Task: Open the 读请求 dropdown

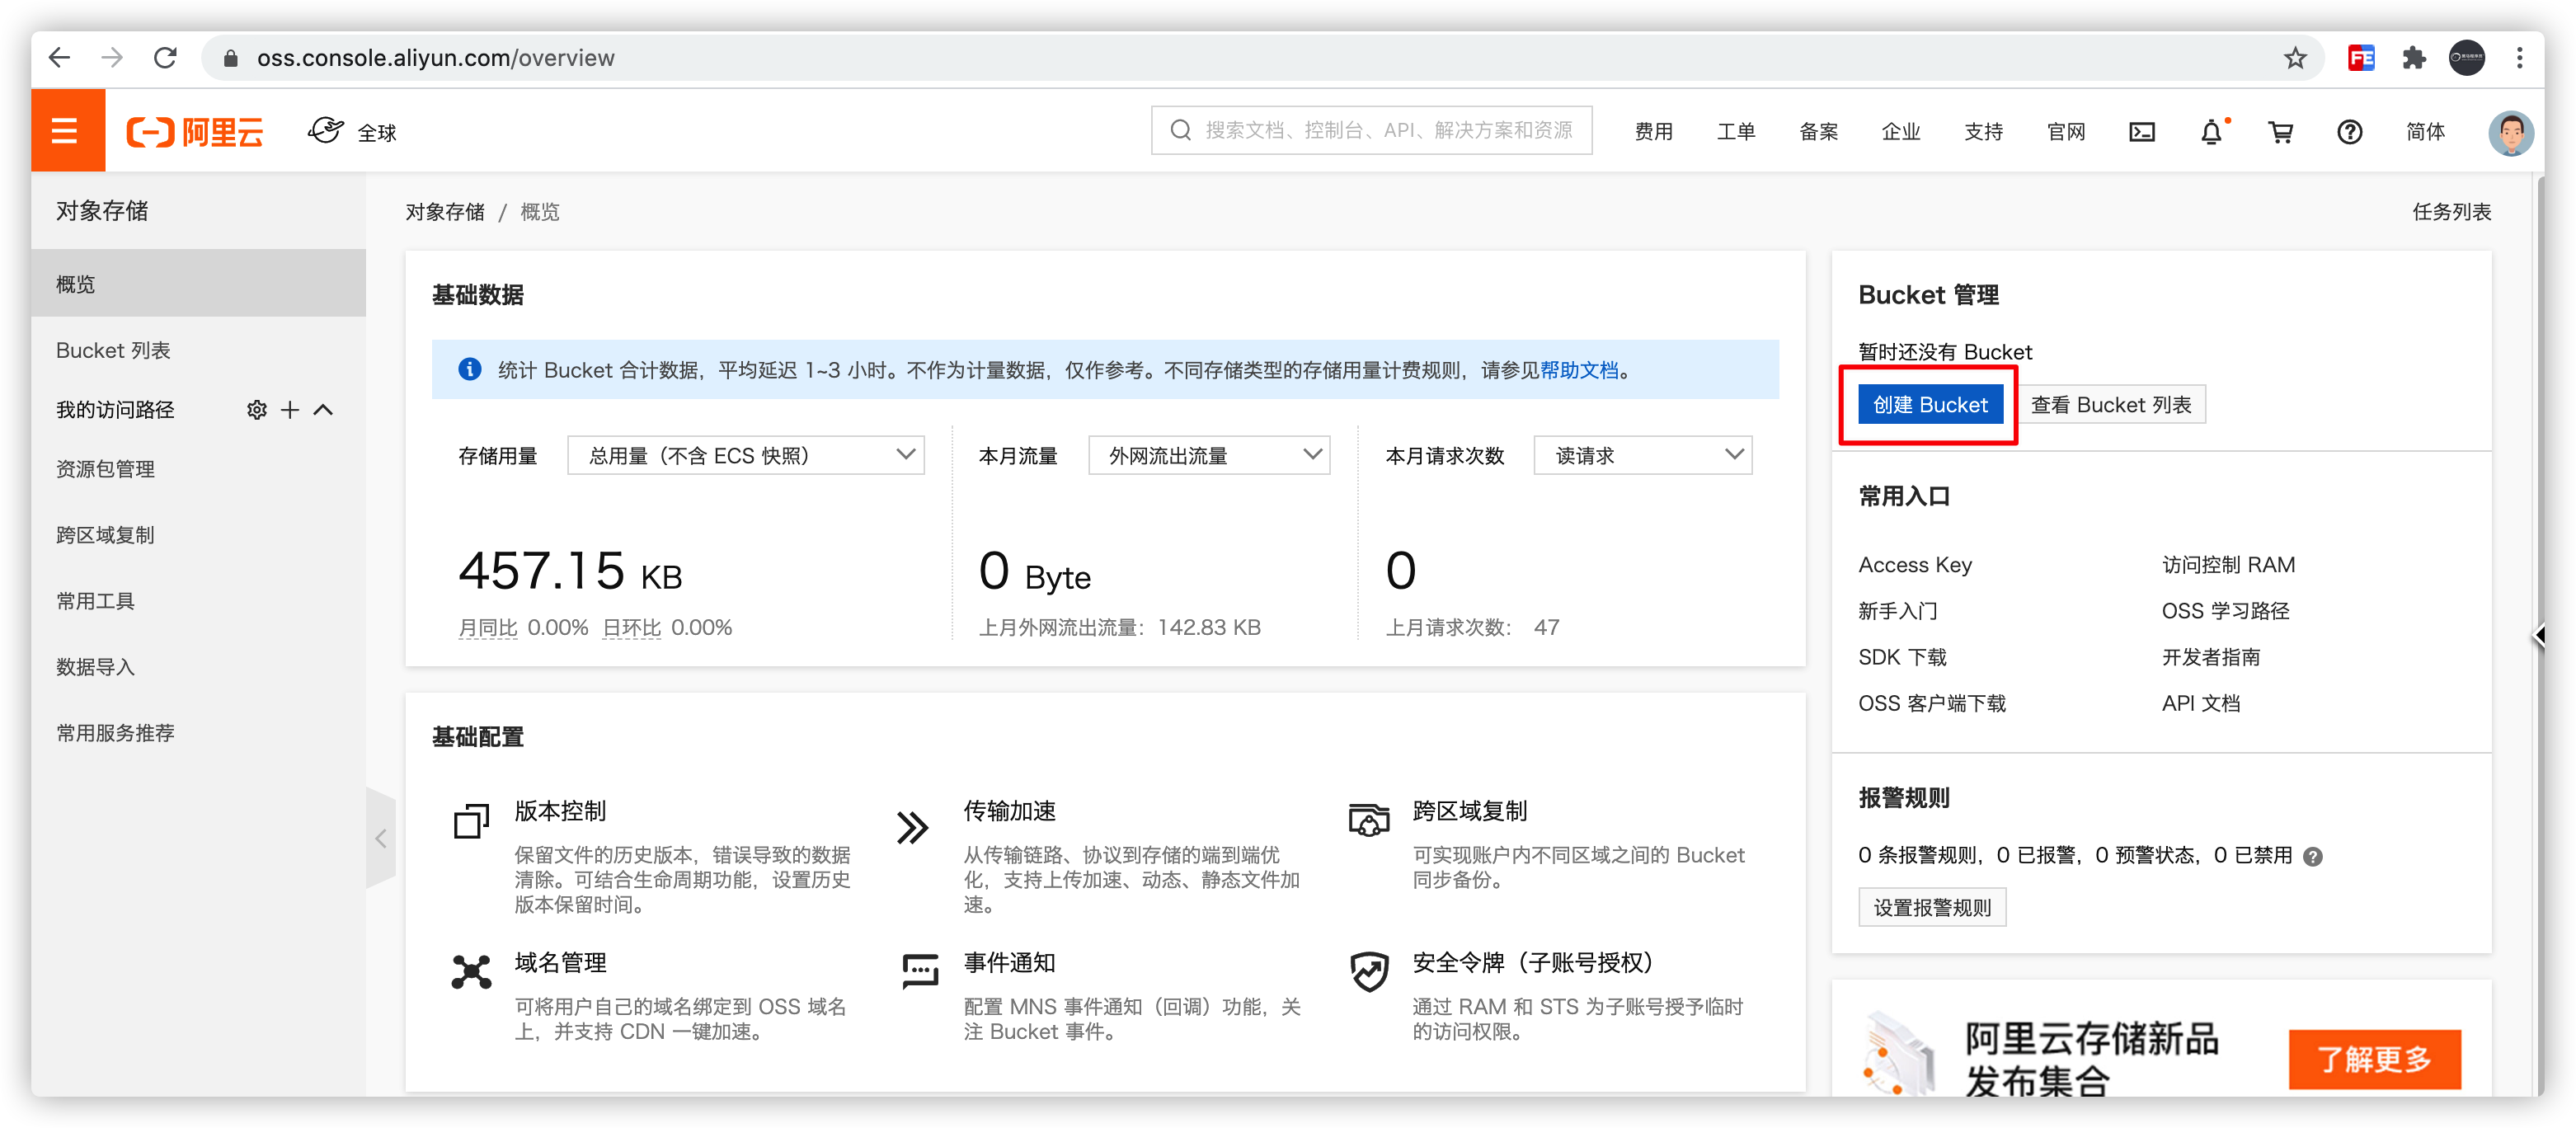Action: pos(1642,455)
